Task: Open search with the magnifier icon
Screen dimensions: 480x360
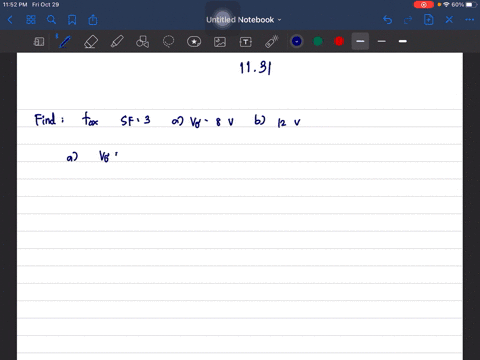Action: pyautogui.click(x=51, y=20)
